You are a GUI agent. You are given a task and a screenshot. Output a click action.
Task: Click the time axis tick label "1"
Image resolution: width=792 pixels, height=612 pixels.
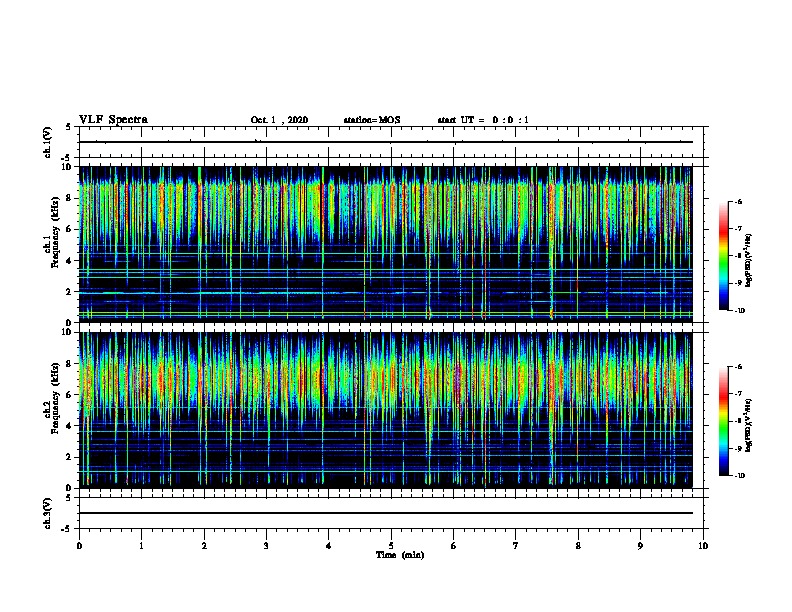click(x=141, y=545)
